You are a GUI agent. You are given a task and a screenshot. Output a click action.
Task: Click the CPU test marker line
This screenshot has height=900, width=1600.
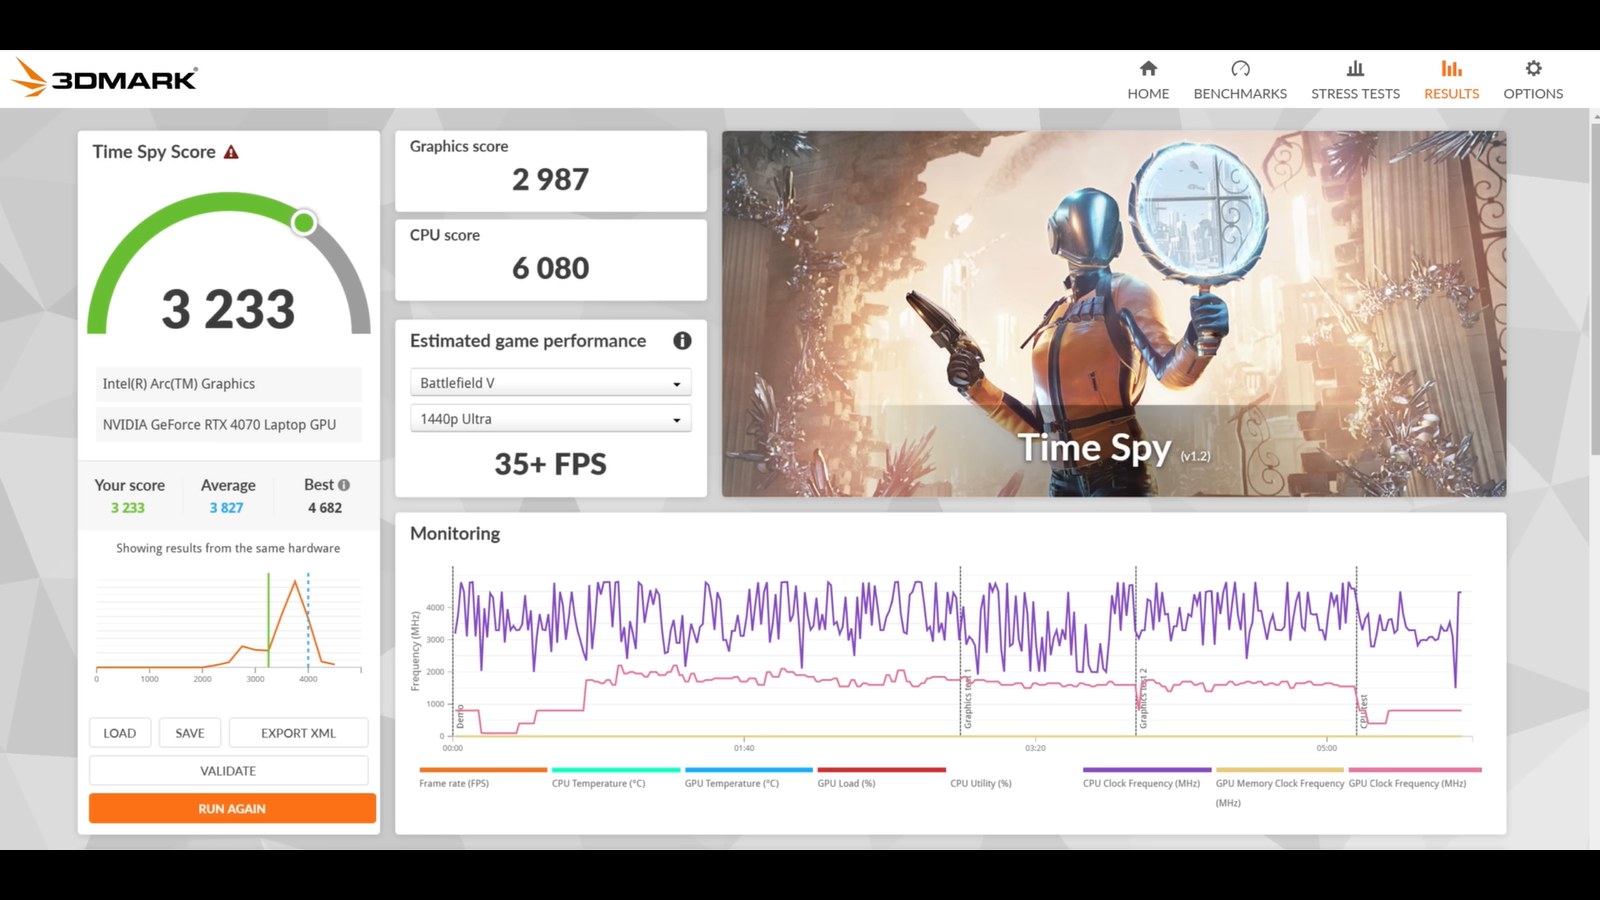click(x=1357, y=651)
